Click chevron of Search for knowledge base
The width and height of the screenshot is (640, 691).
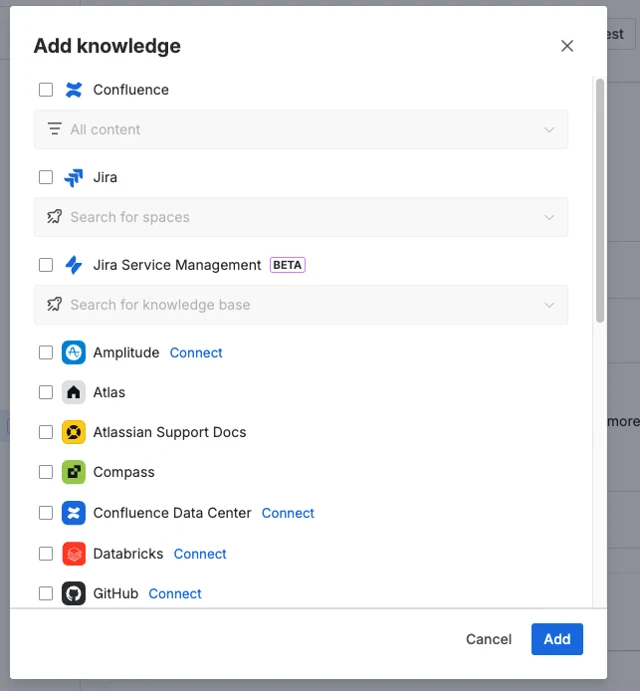click(x=549, y=305)
